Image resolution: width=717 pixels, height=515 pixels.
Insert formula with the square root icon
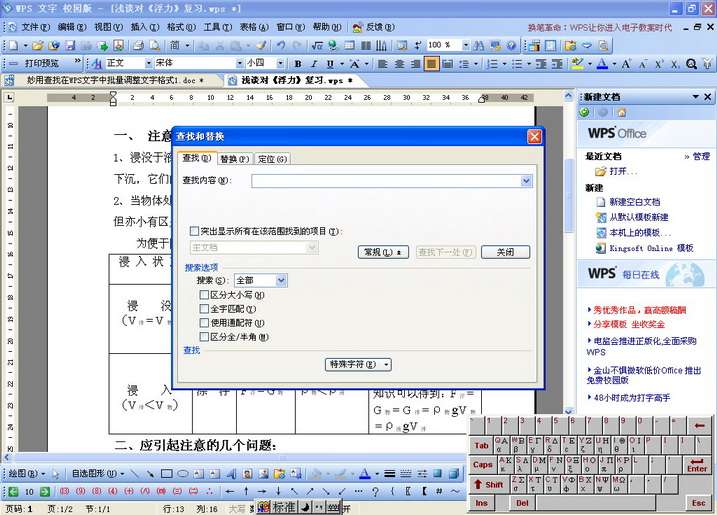click(317, 45)
